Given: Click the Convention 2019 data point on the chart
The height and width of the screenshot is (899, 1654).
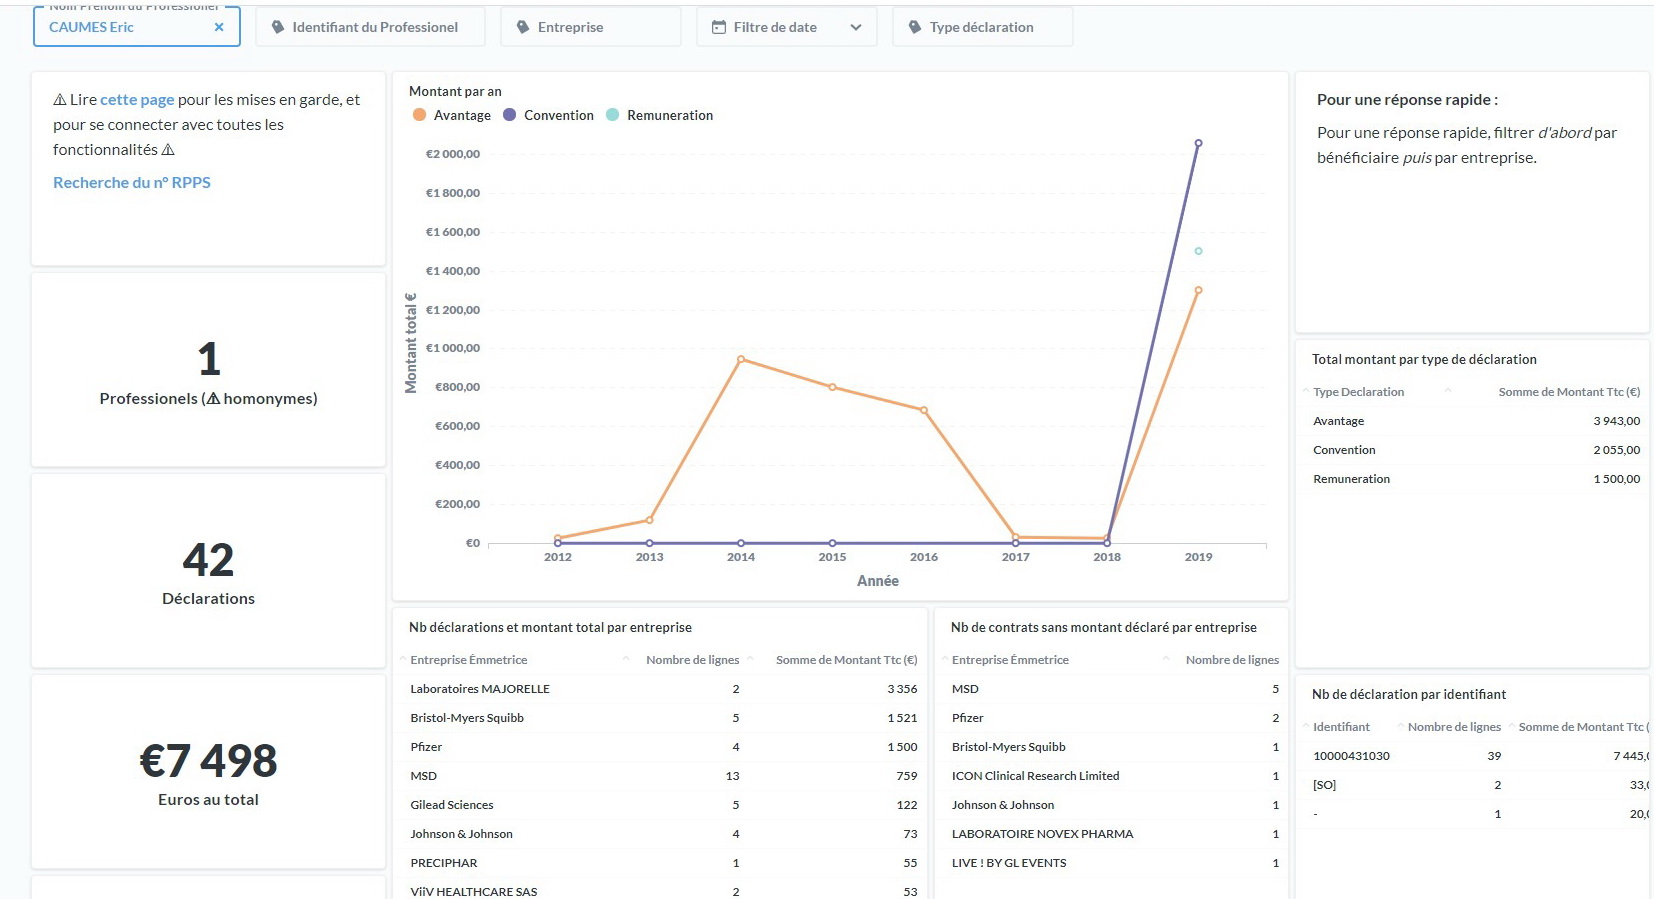Looking at the screenshot, I should (x=1198, y=143).
